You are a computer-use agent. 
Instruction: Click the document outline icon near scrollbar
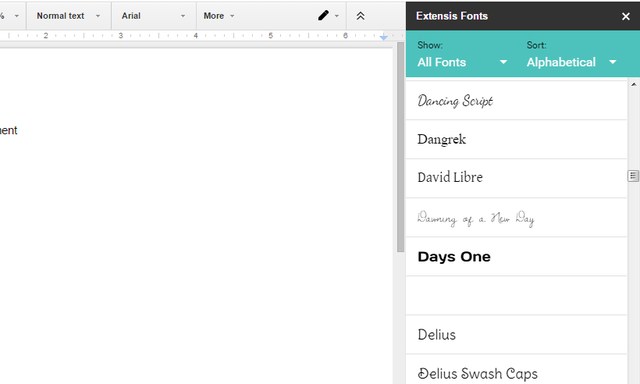pyautogui.click(x=633, y=176)
